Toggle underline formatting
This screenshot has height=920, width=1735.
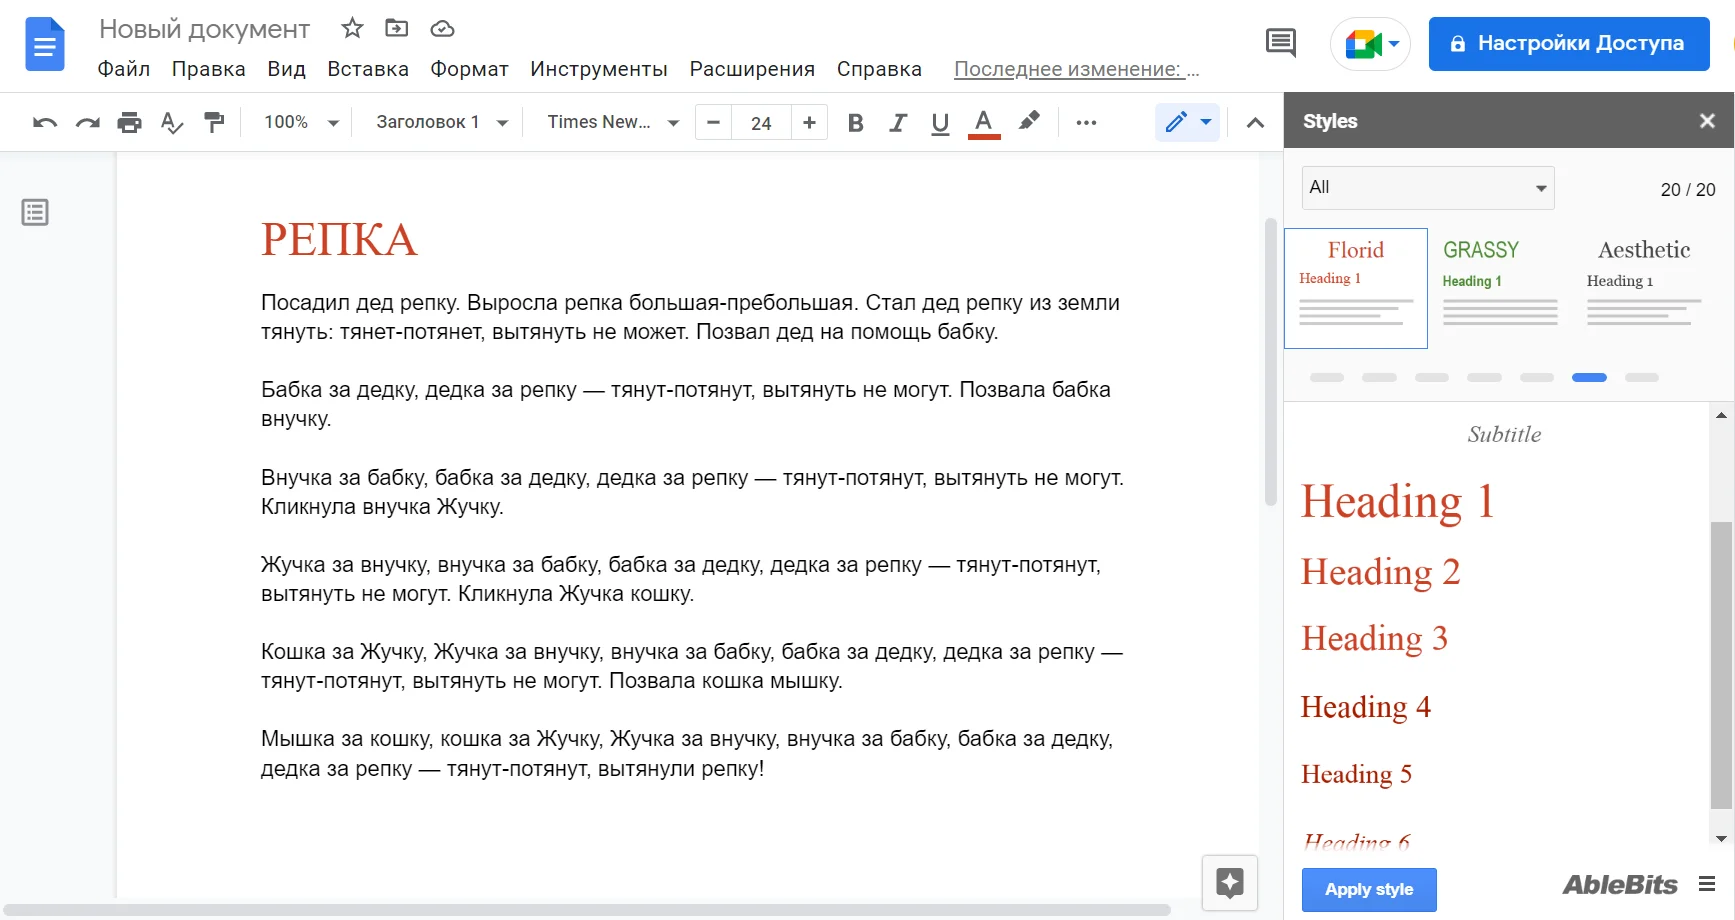coord(940,122)
